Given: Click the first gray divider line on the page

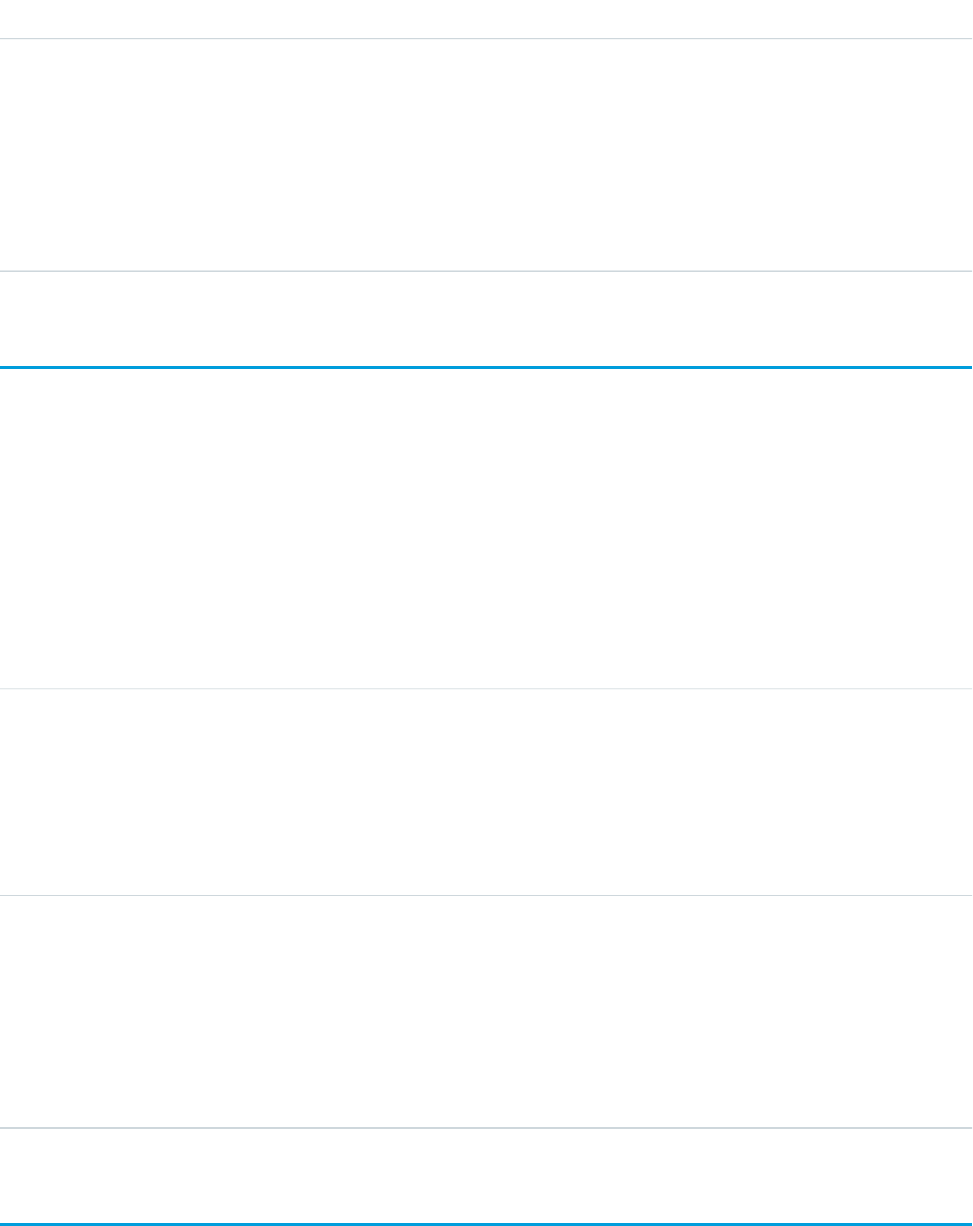Looking at the screenshot, I should tap(486, 39).
